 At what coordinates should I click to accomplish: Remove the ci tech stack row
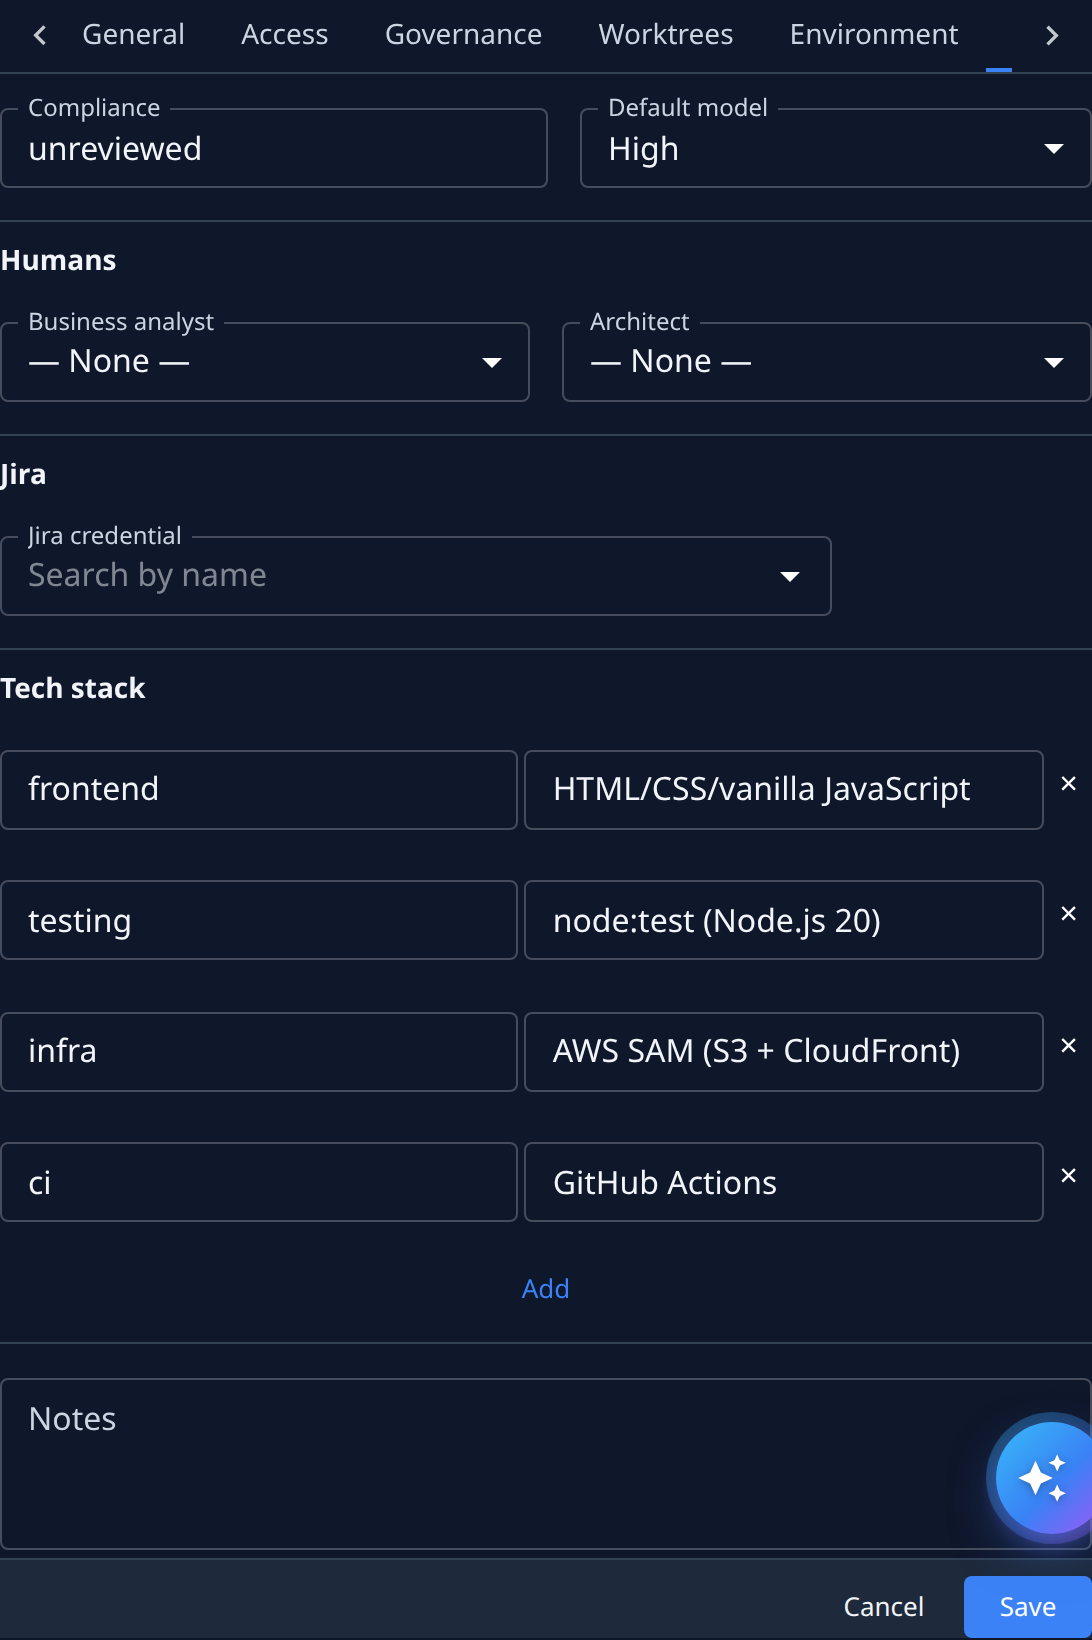click(1068, 1176)
